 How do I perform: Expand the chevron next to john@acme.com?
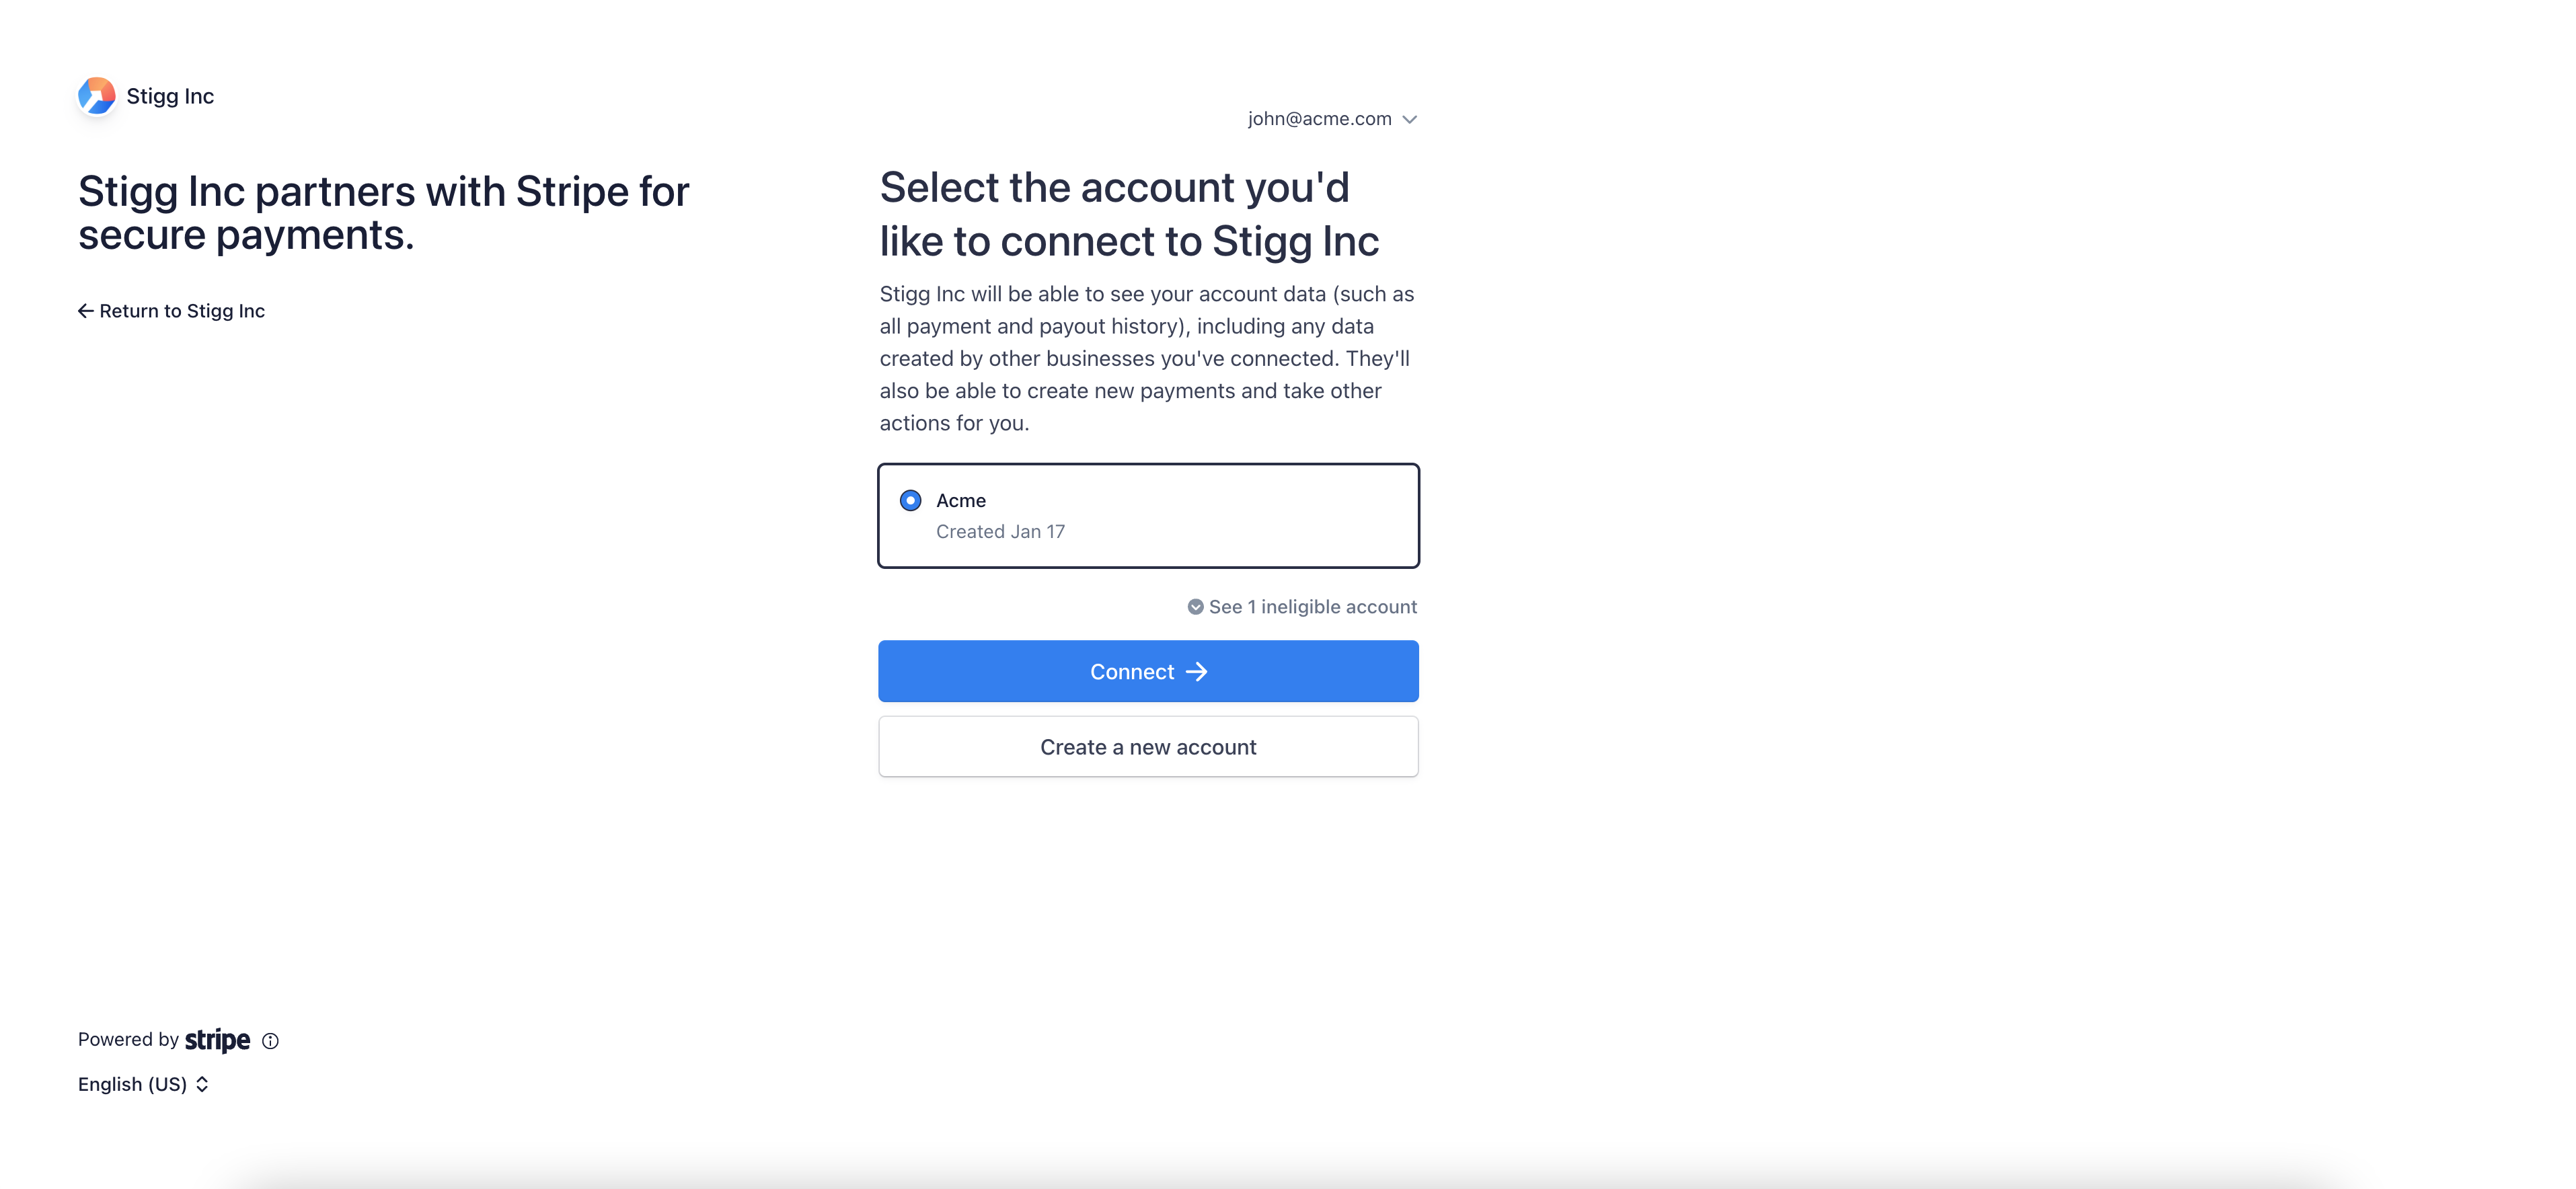click(x=1409, y=119)
